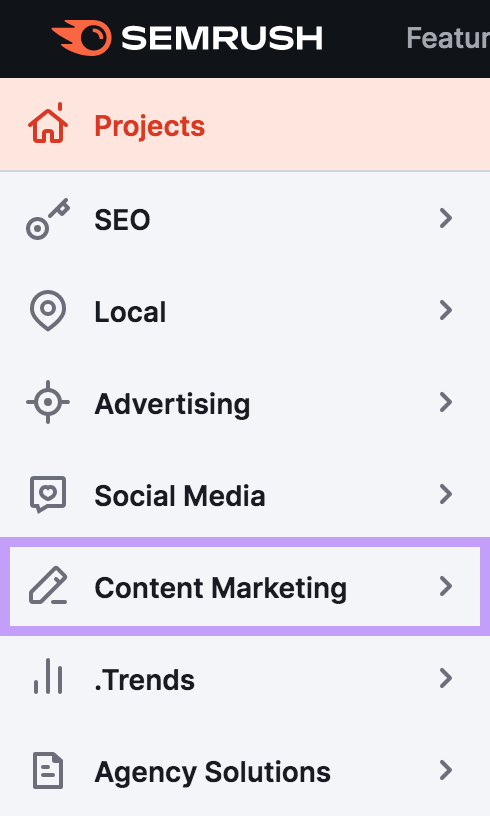Click the Advertising crosshair icon
The image size is (490, 816).
point(48,402)
